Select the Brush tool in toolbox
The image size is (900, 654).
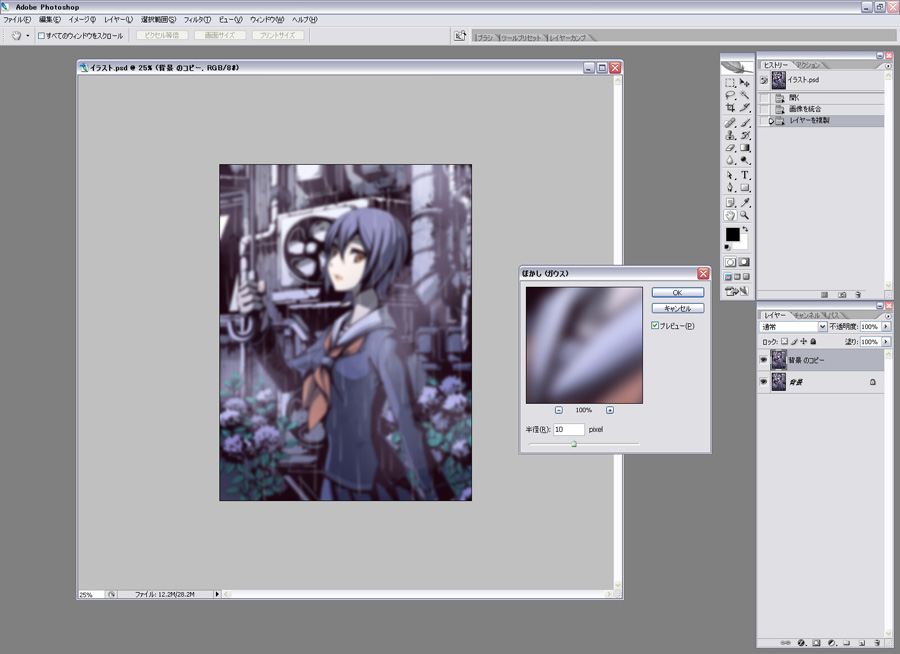click(x=744, y=123)
